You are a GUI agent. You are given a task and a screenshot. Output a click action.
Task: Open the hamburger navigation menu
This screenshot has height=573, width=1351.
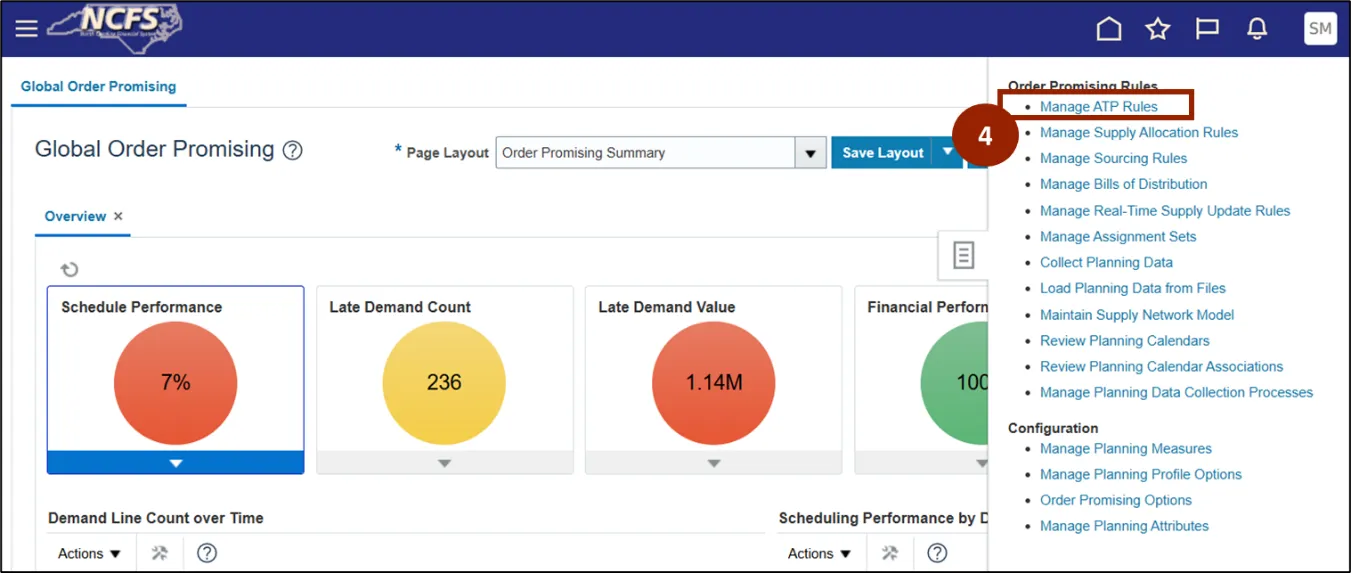(x=26, y=29)
